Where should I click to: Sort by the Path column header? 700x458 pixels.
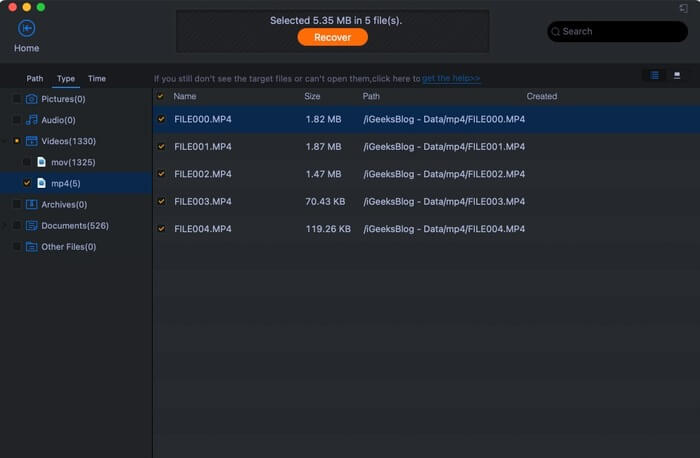tap(371, 96)
